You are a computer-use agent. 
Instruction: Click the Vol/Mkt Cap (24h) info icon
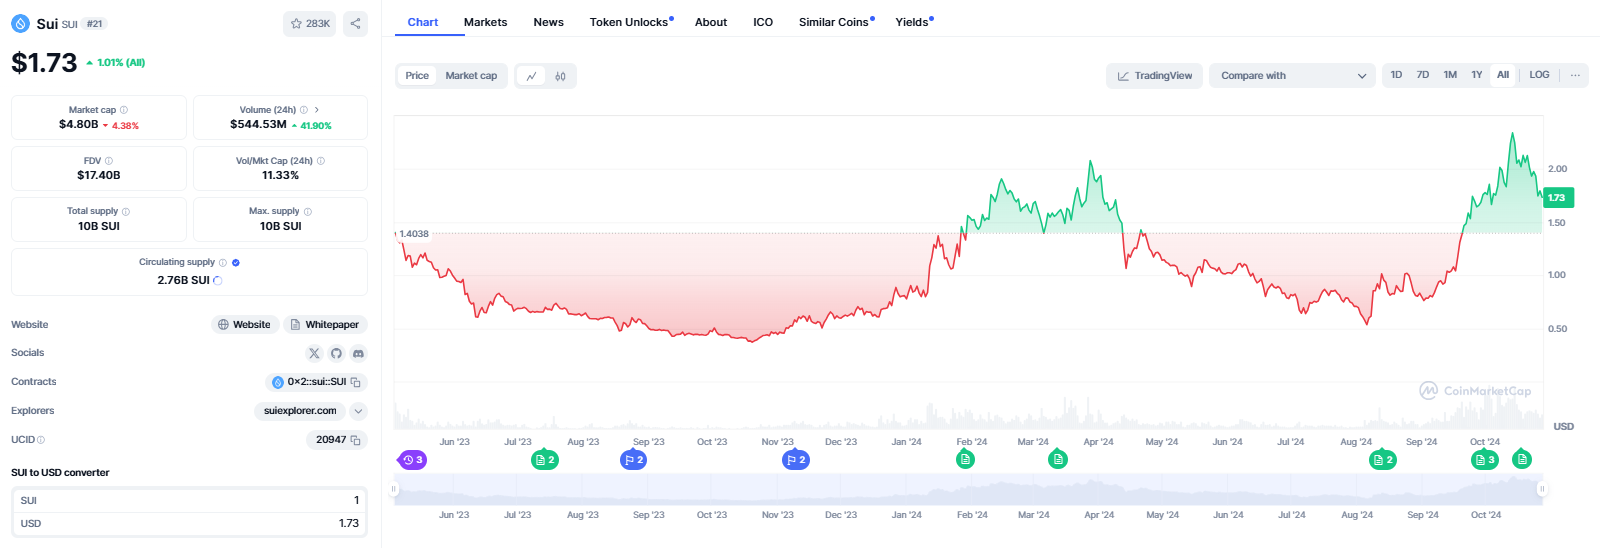click(x=321, y=161)
